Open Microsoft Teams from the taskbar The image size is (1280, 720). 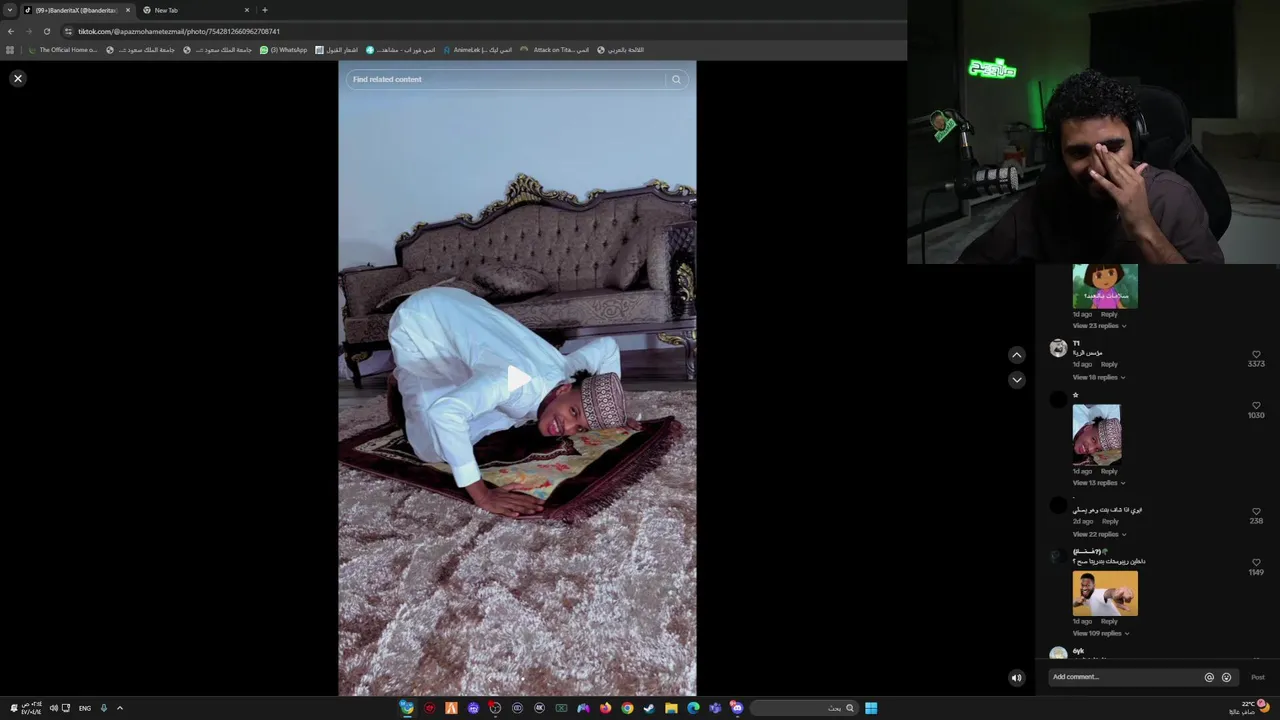[x=715, y=708]
